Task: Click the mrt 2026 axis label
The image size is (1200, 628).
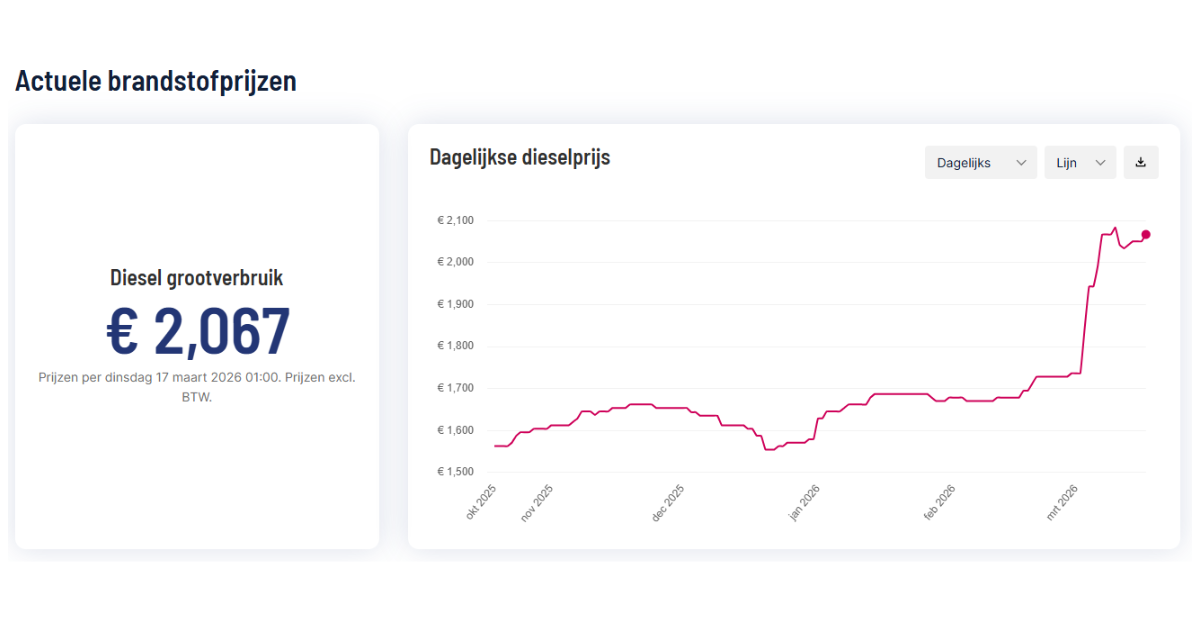Action: [1062, 502]
